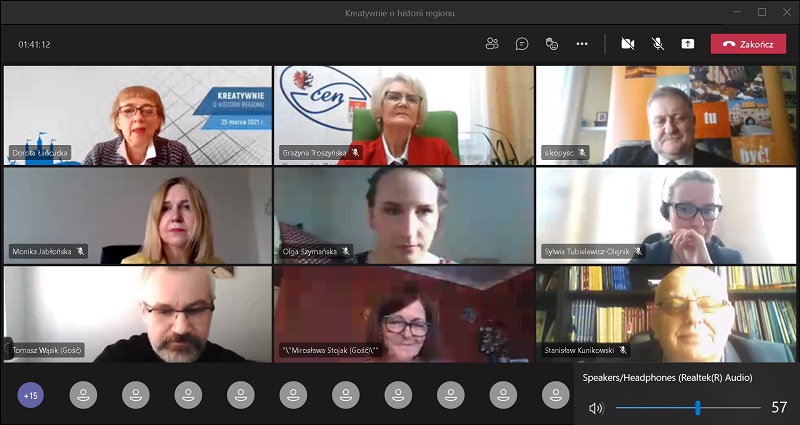Click the Speakers/Headphones (Realtek(R) Audio) label

(x=667, y=378)
